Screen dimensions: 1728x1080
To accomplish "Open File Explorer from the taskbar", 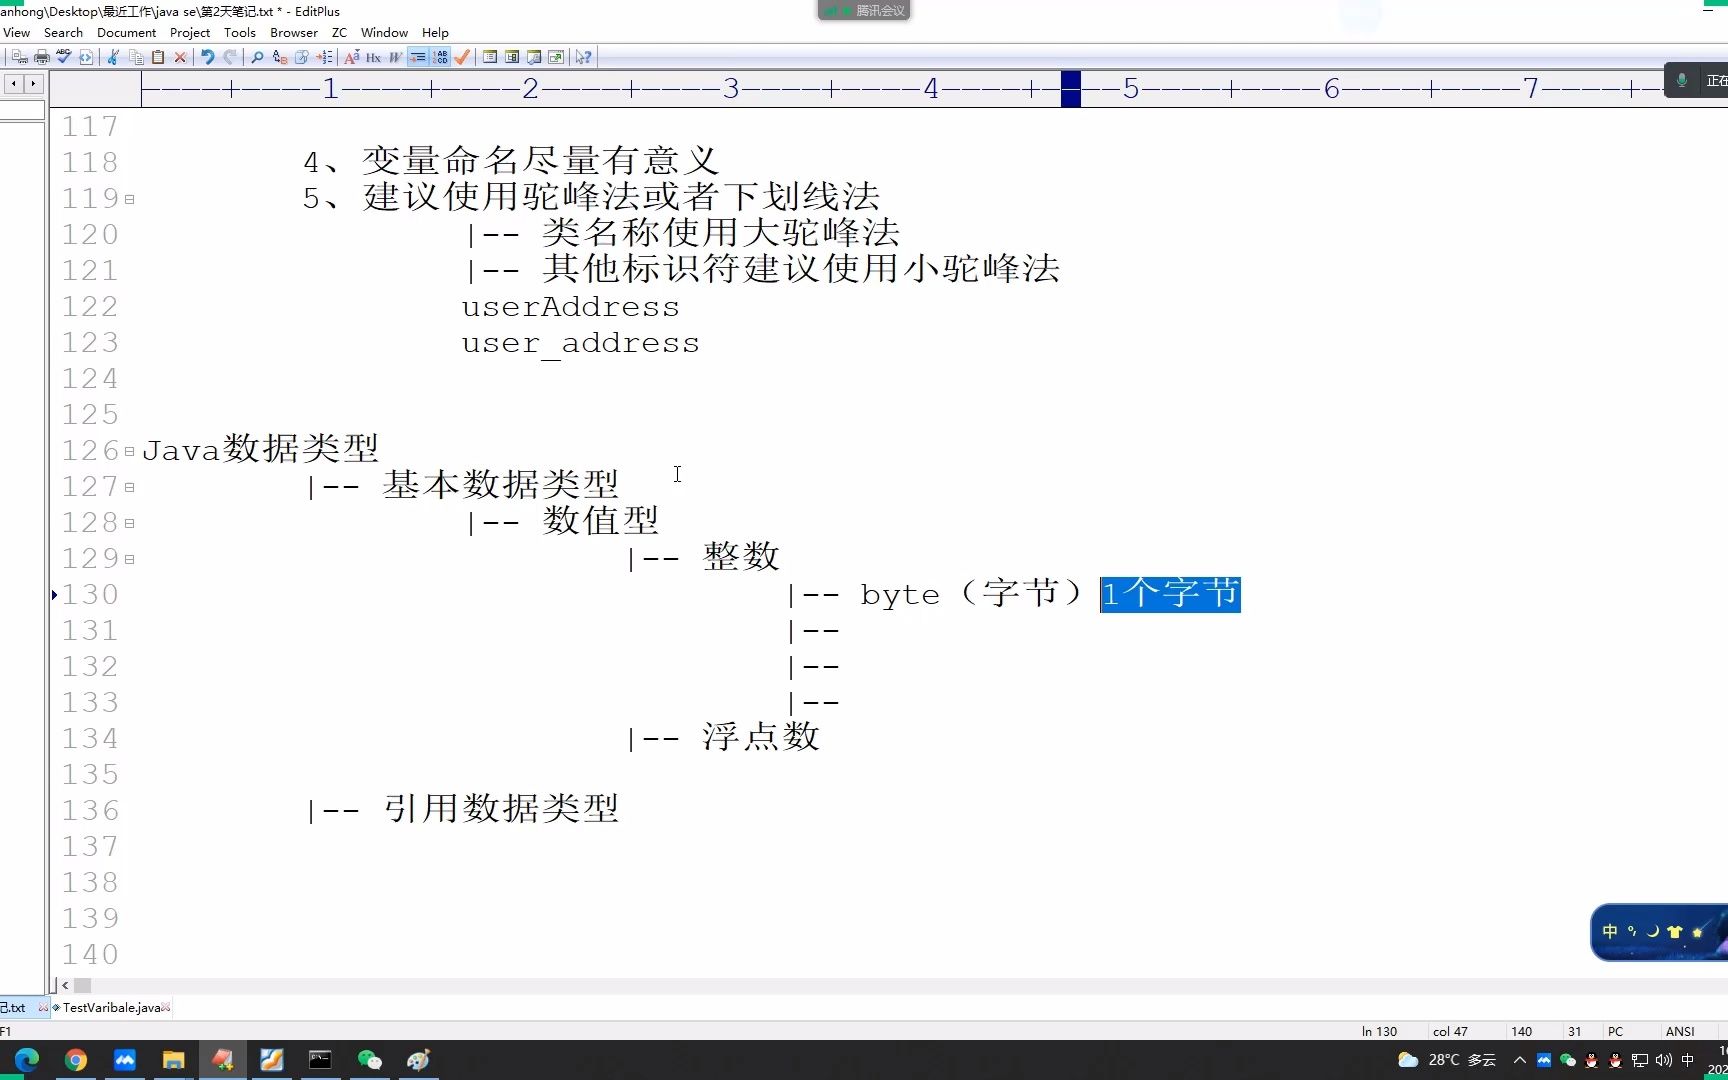I will click(x=174, y=1060).
